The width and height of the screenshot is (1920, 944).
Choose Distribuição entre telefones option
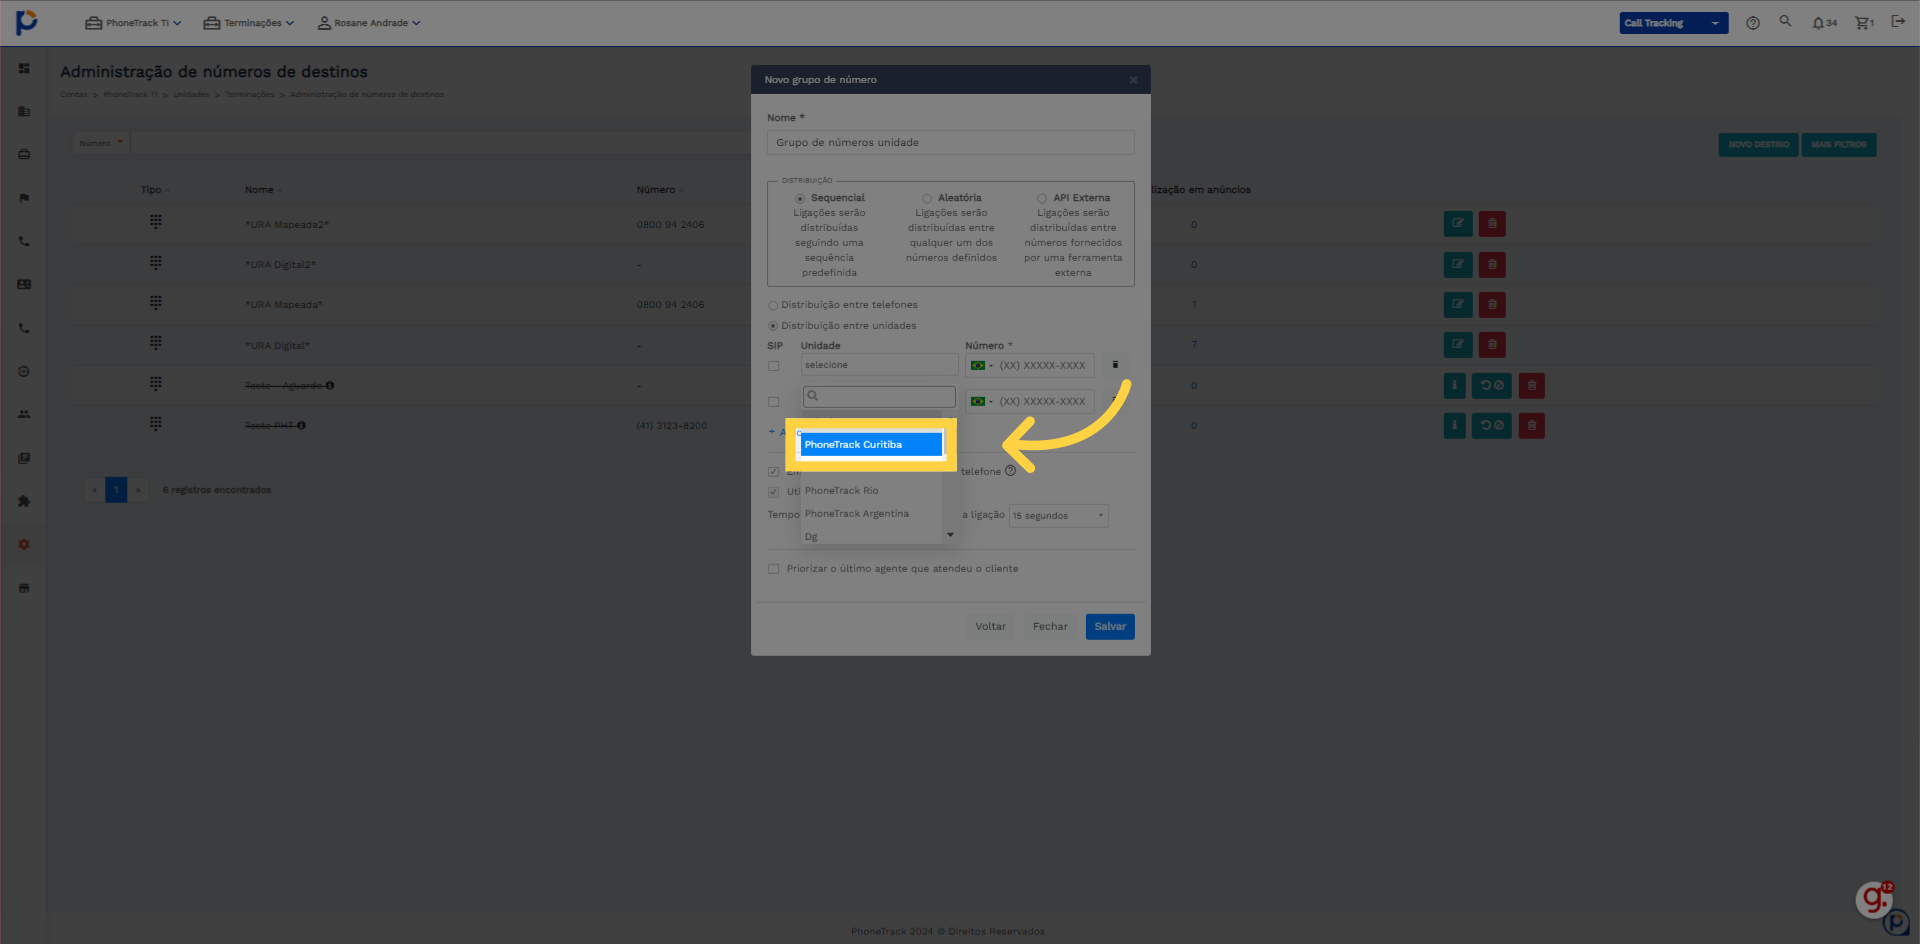click(773, 305)
